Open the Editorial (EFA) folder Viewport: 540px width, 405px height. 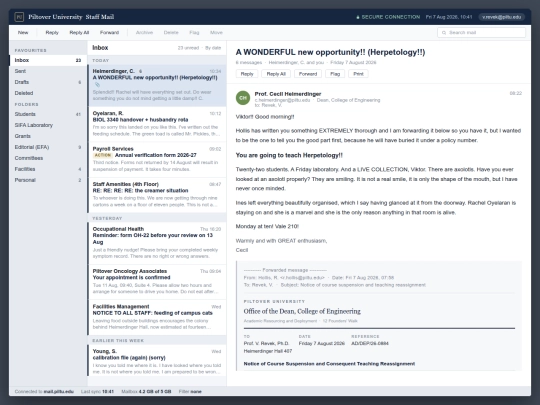click(x=48, y=147)
